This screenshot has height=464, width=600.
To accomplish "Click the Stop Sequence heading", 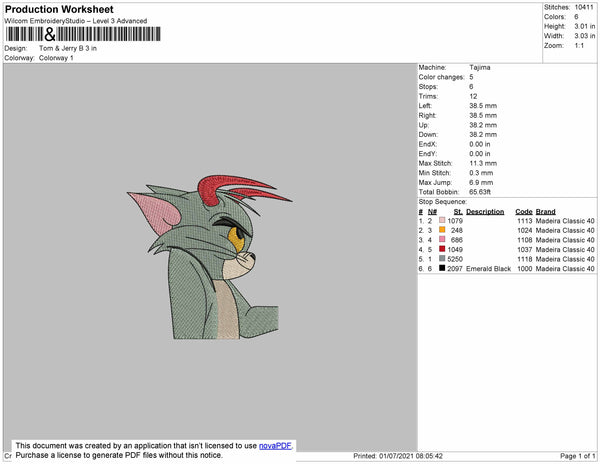I will pyautogui.click(x=443, y=202).
